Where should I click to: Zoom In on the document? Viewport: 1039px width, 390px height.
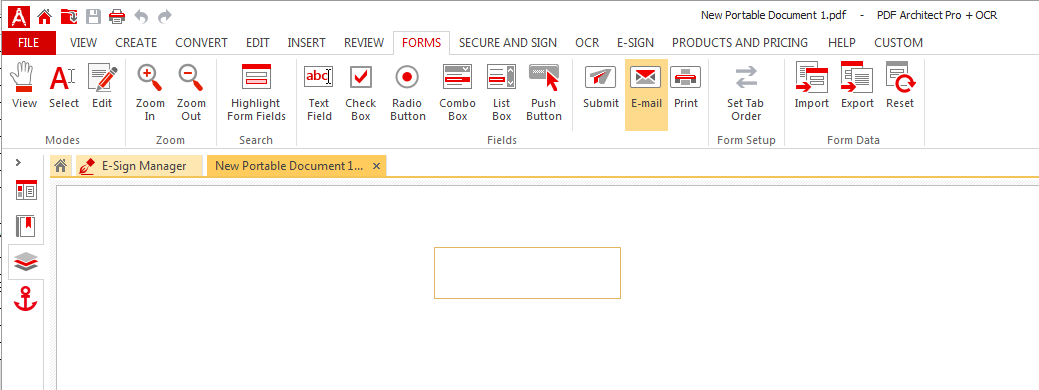(150, 93)
